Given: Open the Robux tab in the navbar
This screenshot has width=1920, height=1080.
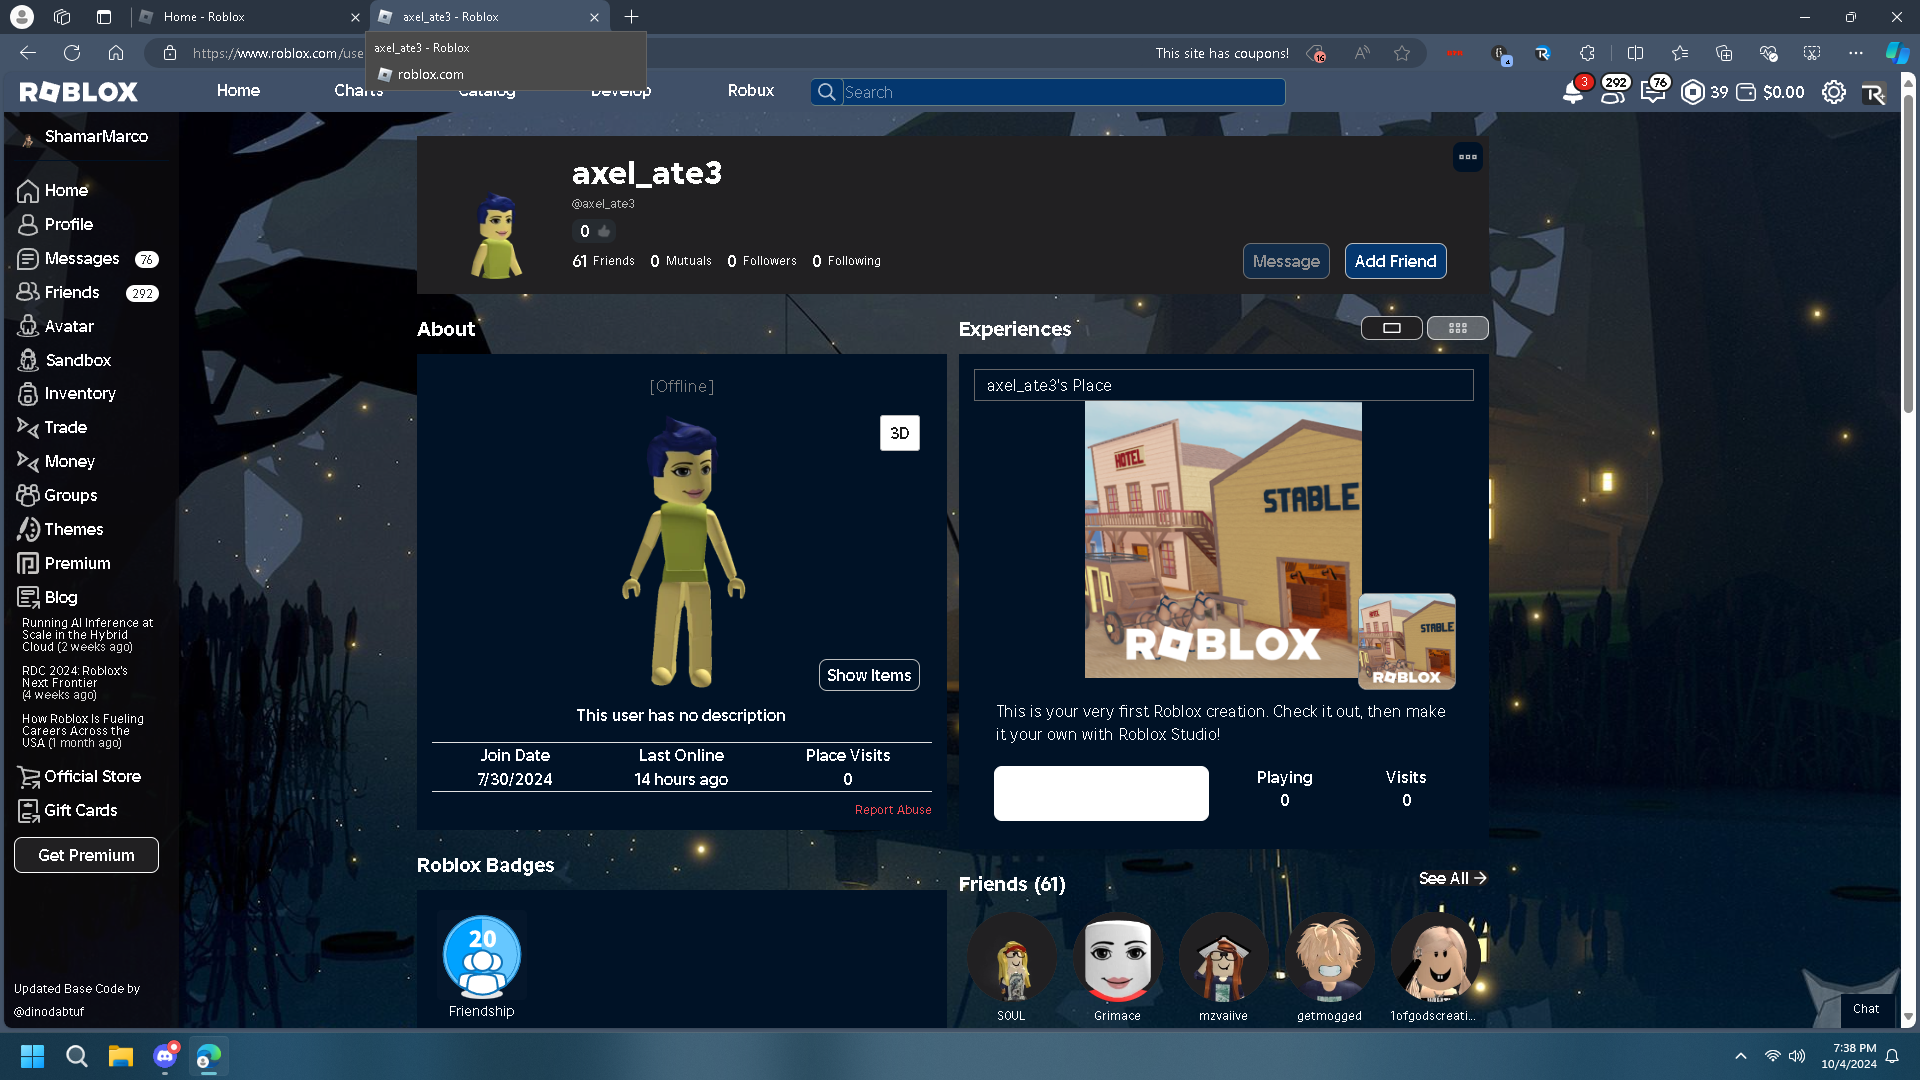Looking at the screenshot, I should 751,91.
